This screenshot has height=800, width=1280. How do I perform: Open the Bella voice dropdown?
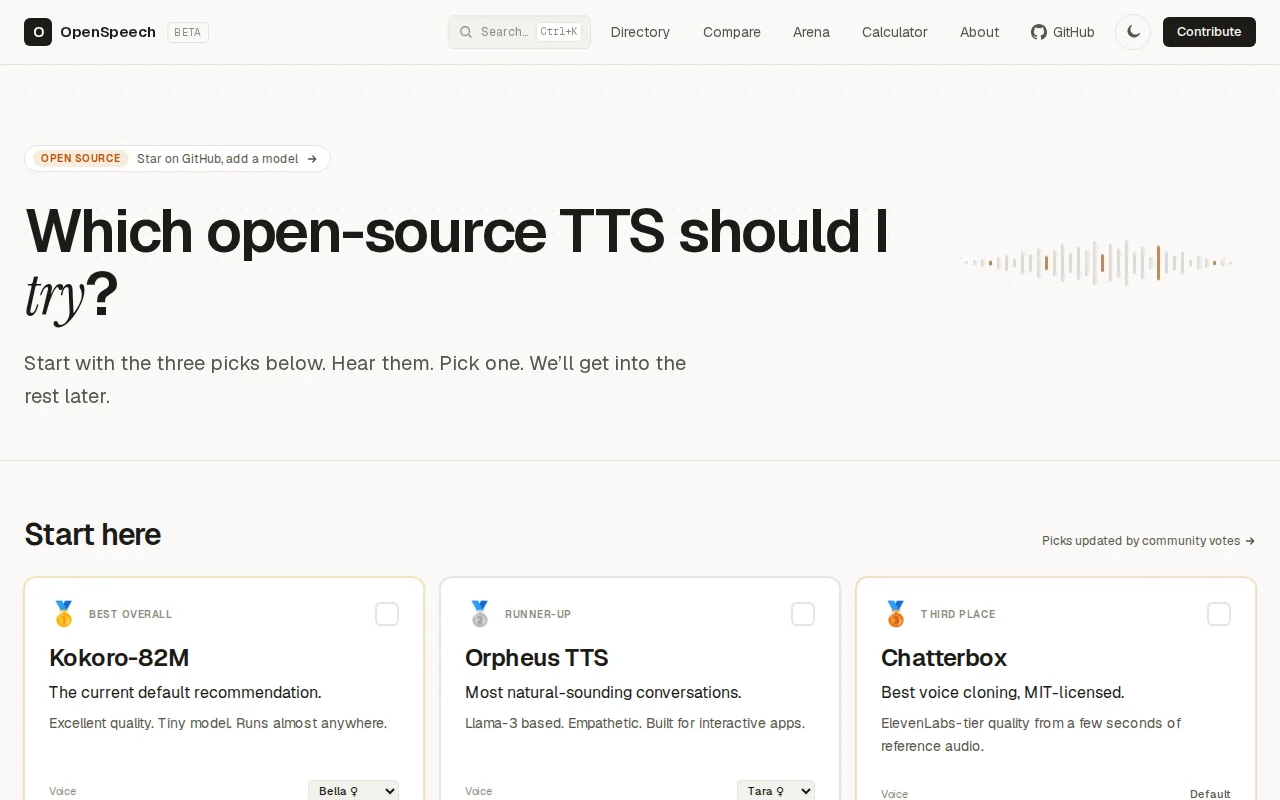pos(353,791)
